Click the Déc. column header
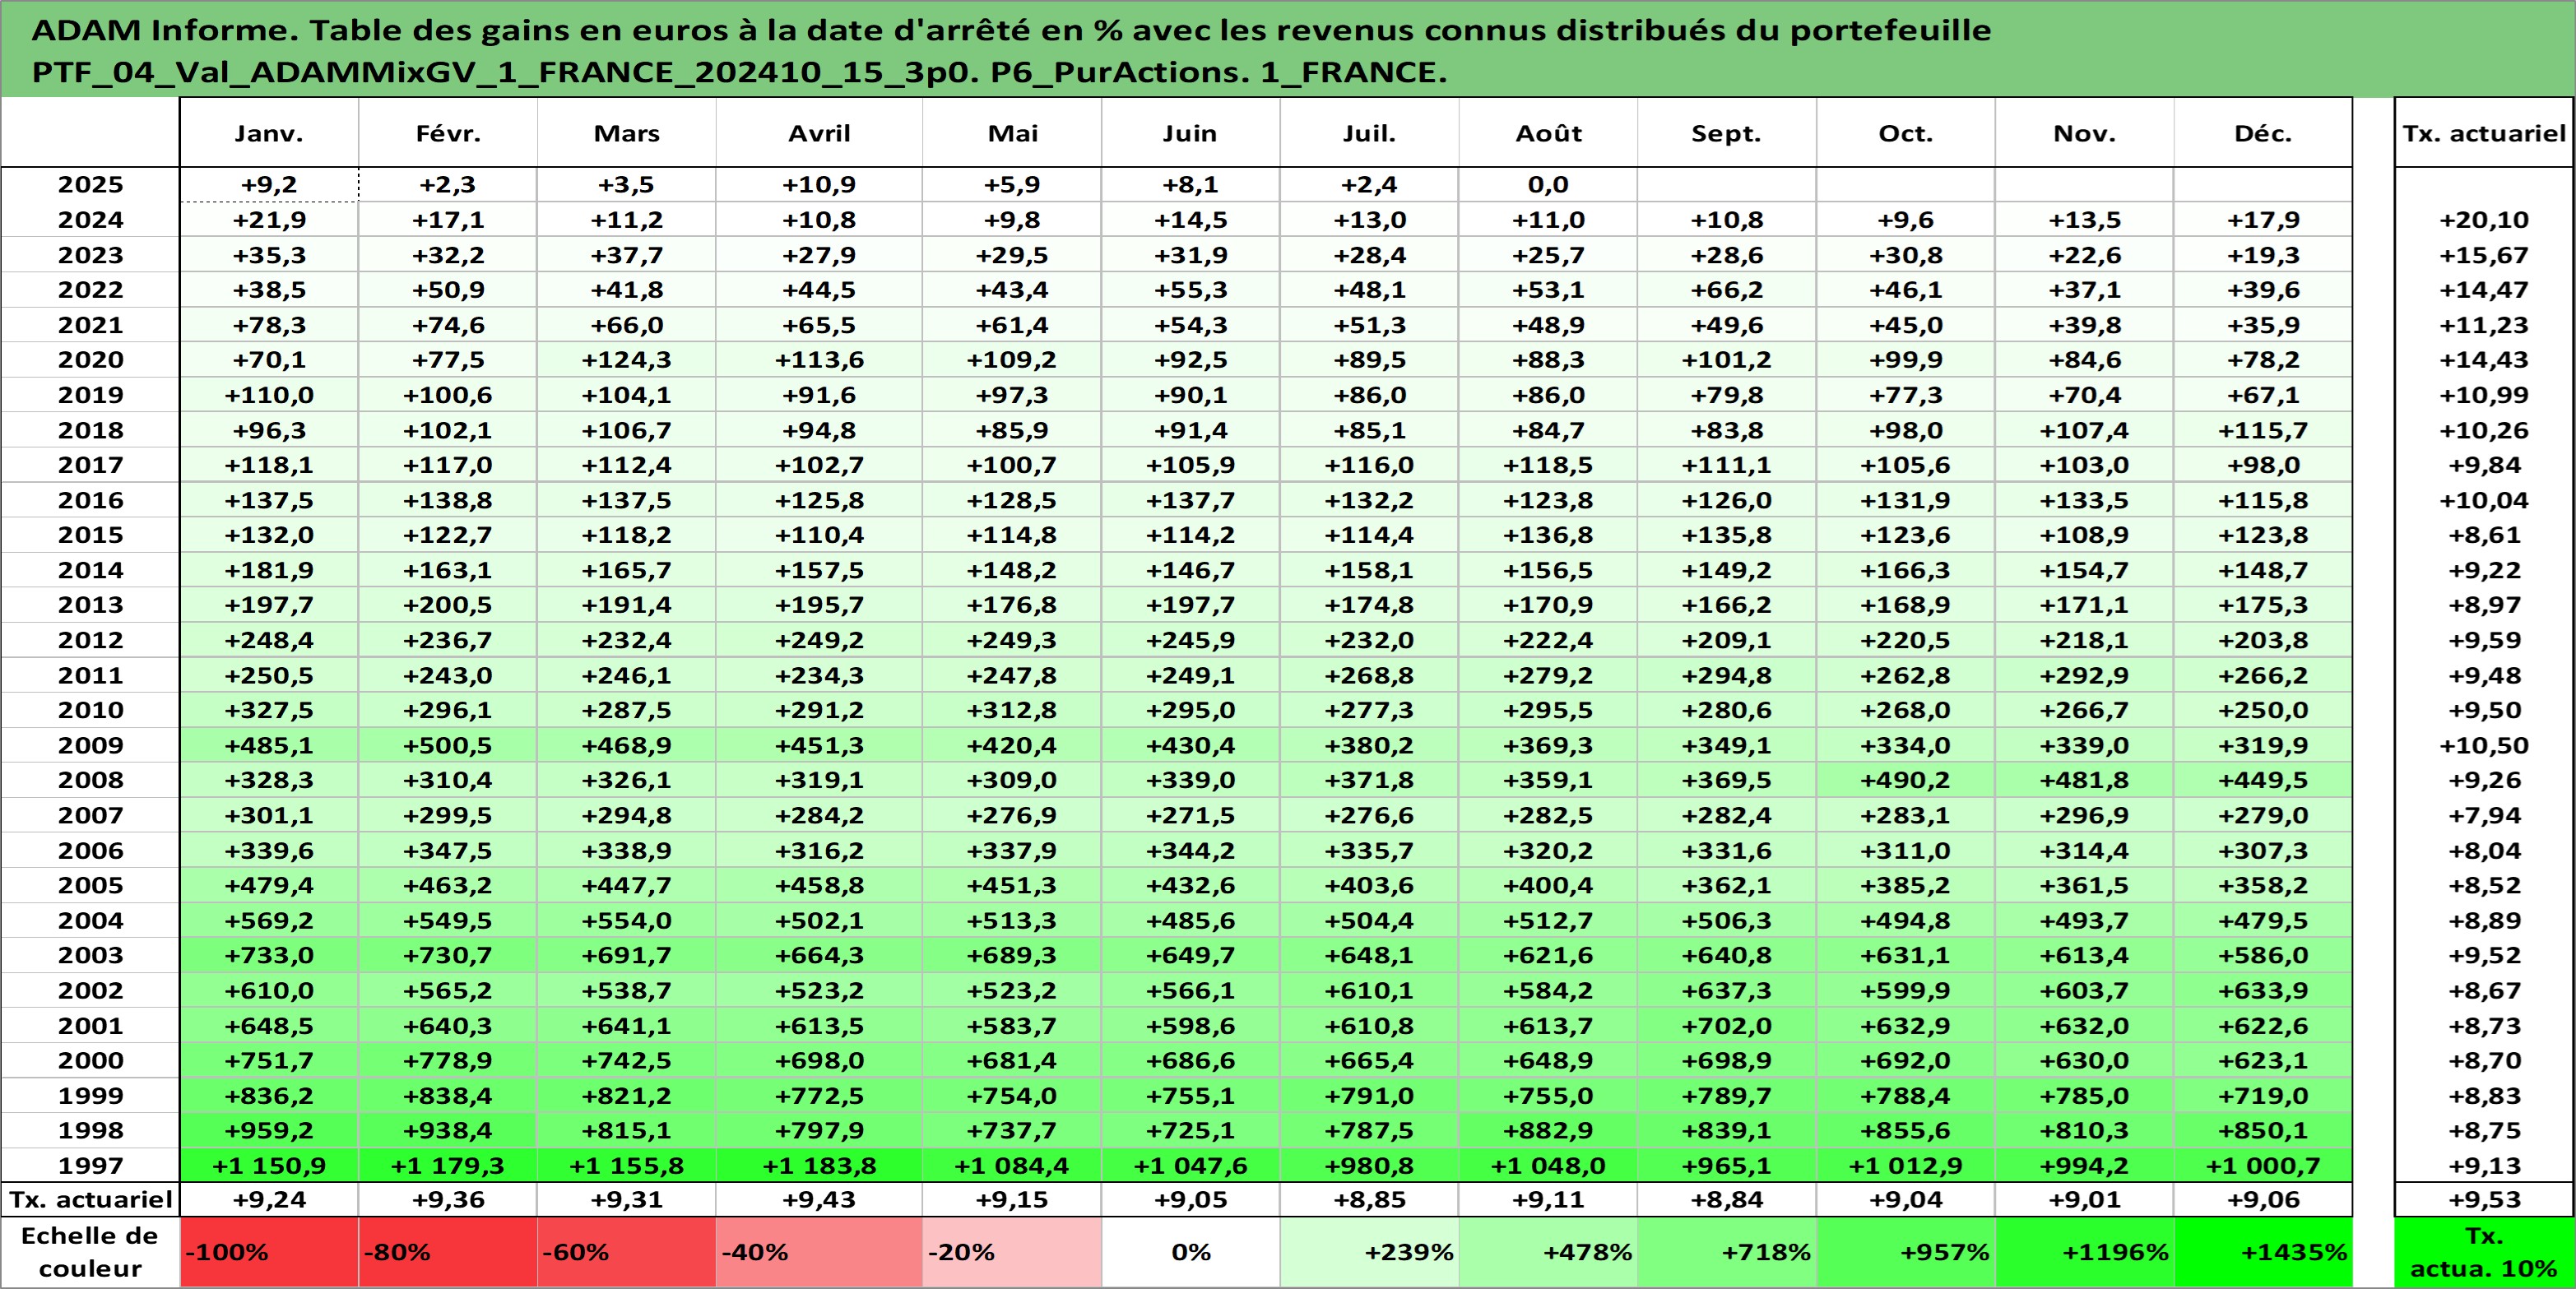This screenshot has height=1289, width=2576. [2263, 133]
